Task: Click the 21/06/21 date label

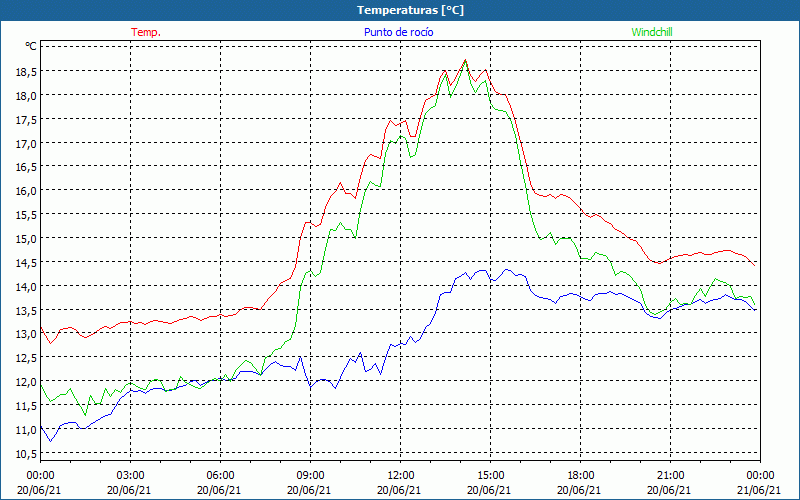Action: 759,490
